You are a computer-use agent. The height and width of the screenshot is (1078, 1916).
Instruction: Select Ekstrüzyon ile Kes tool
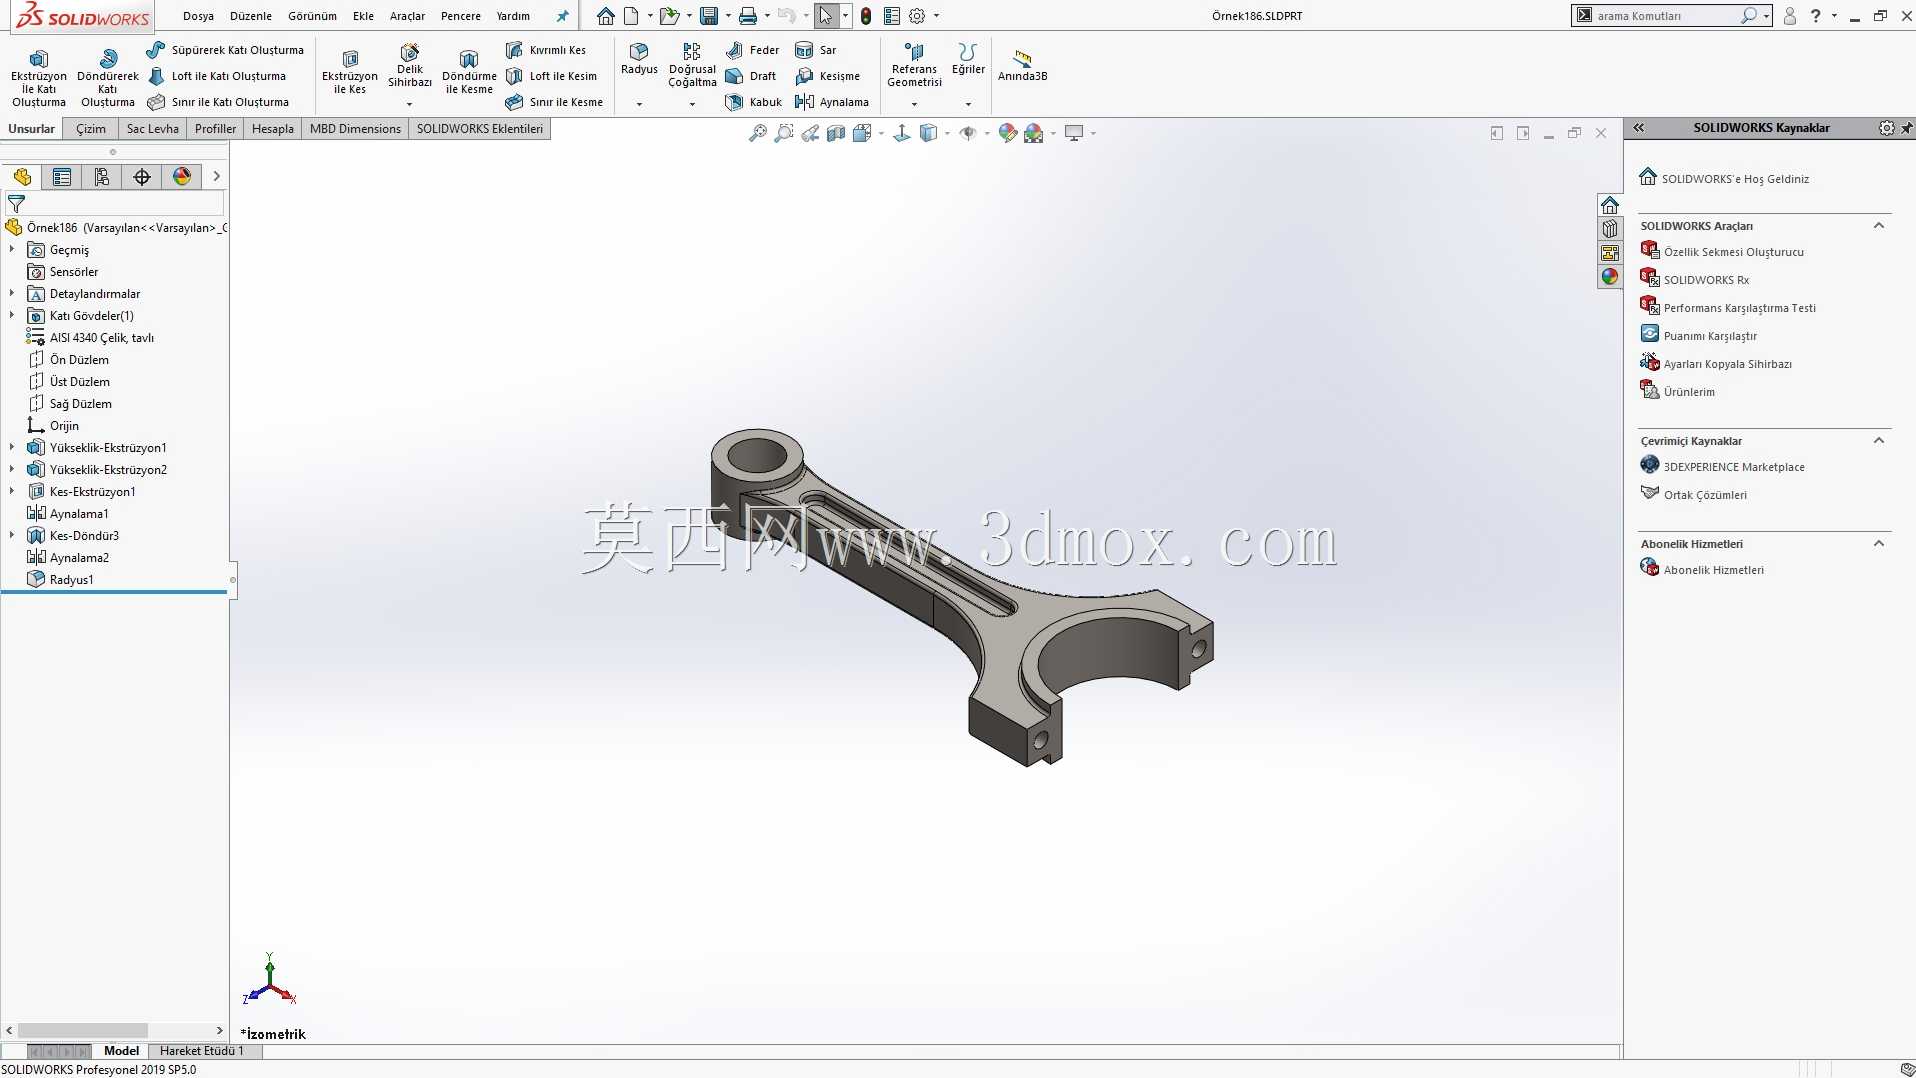349,72
